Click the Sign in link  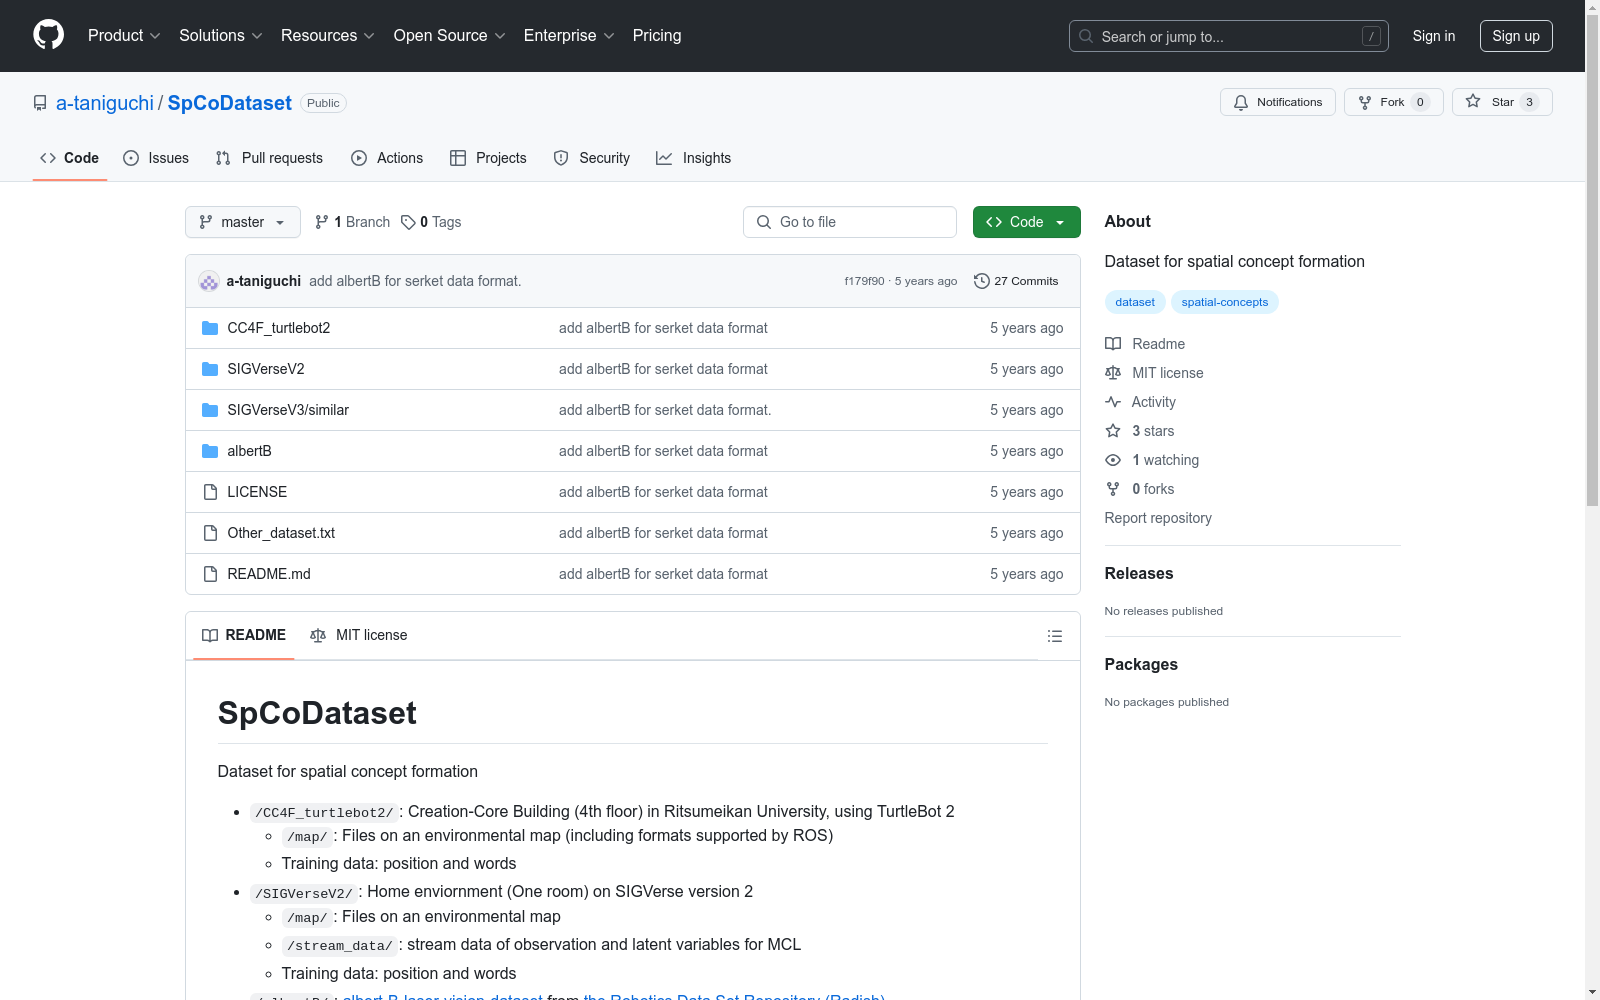(1434, 36)
